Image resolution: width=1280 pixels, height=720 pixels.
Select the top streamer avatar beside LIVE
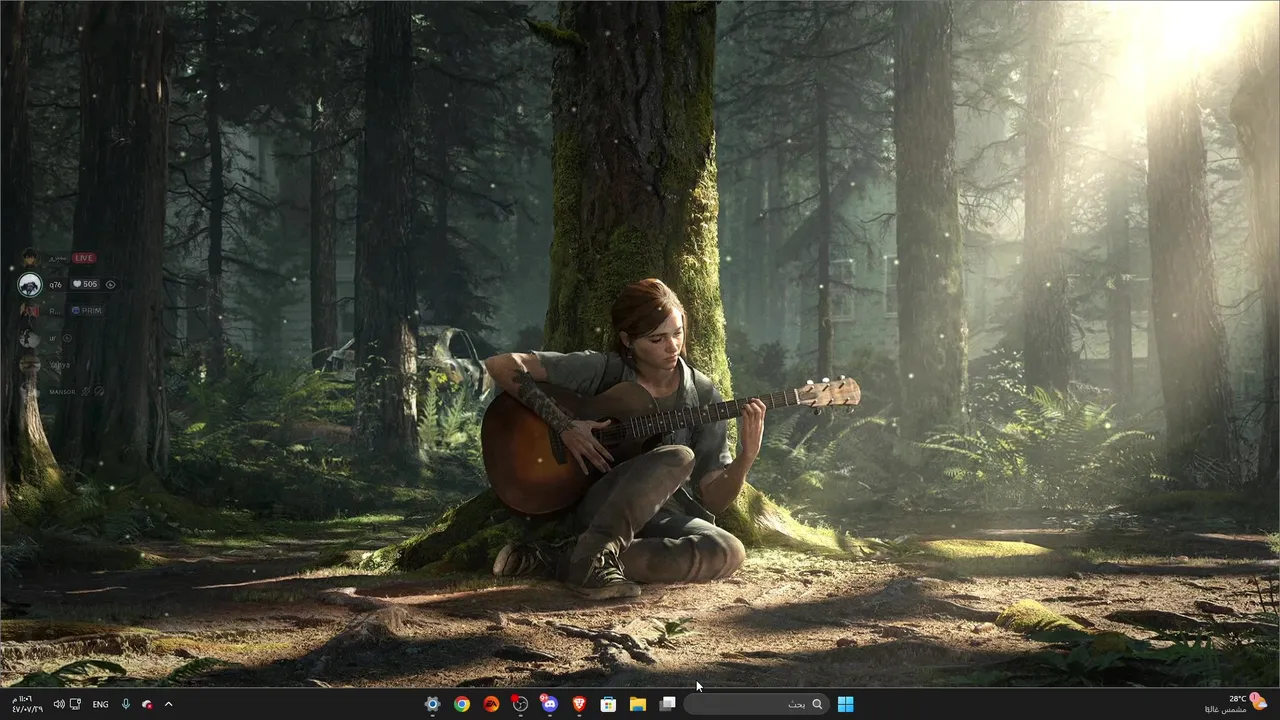pyautogui.click(x=30, y=258)
